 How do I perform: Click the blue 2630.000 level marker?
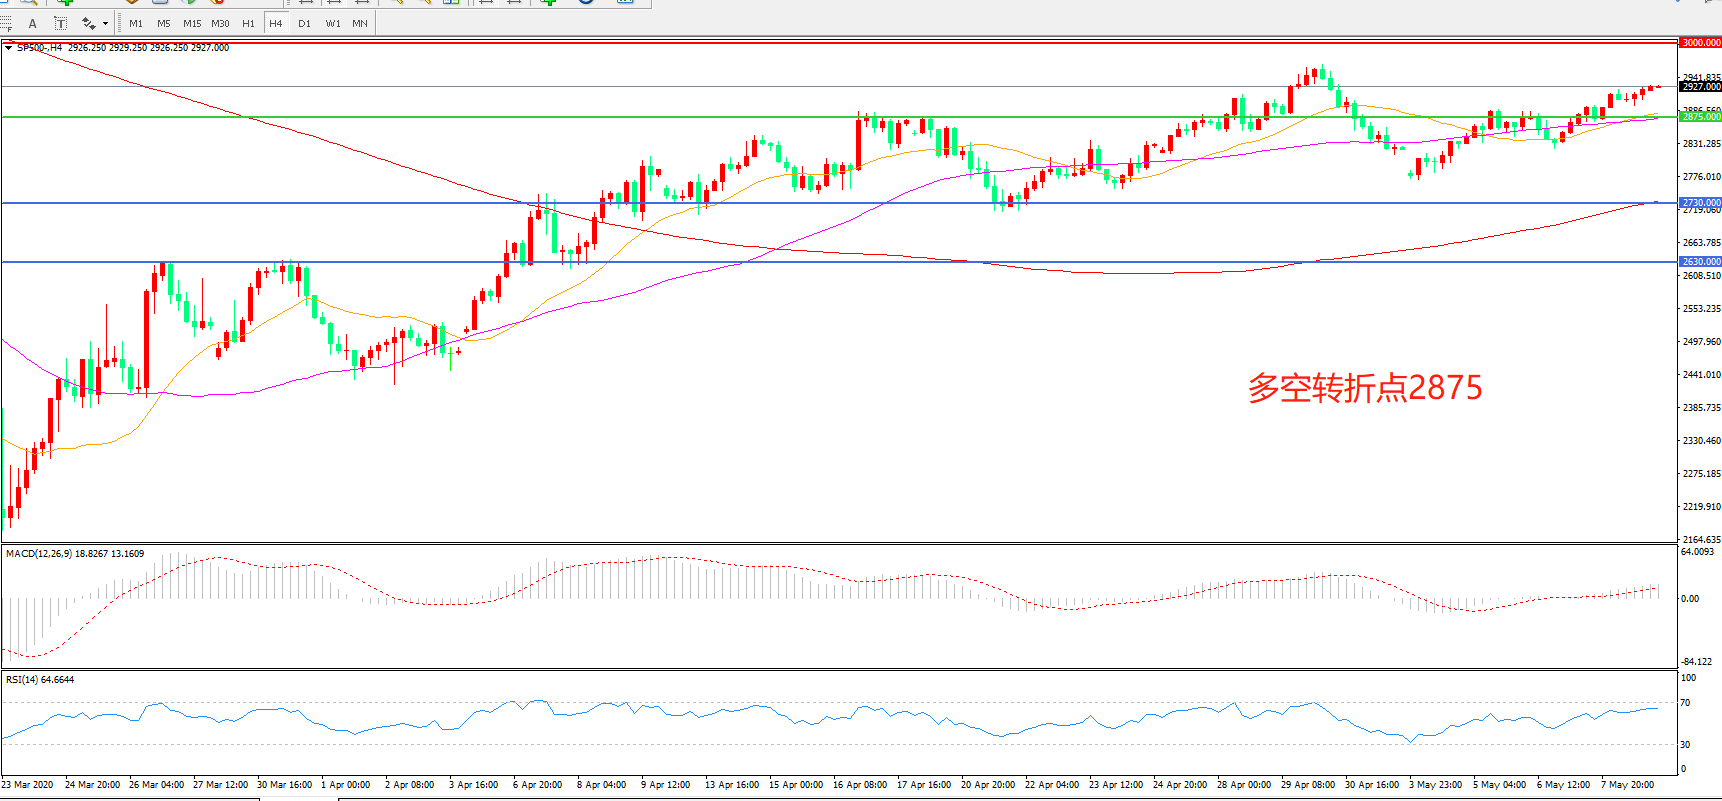pos(1700,262)
